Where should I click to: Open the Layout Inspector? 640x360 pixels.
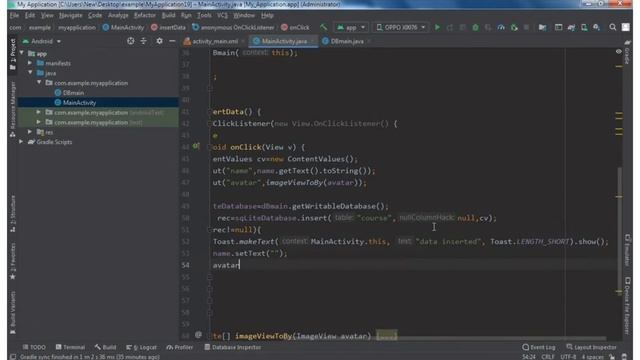click(591, 347)
